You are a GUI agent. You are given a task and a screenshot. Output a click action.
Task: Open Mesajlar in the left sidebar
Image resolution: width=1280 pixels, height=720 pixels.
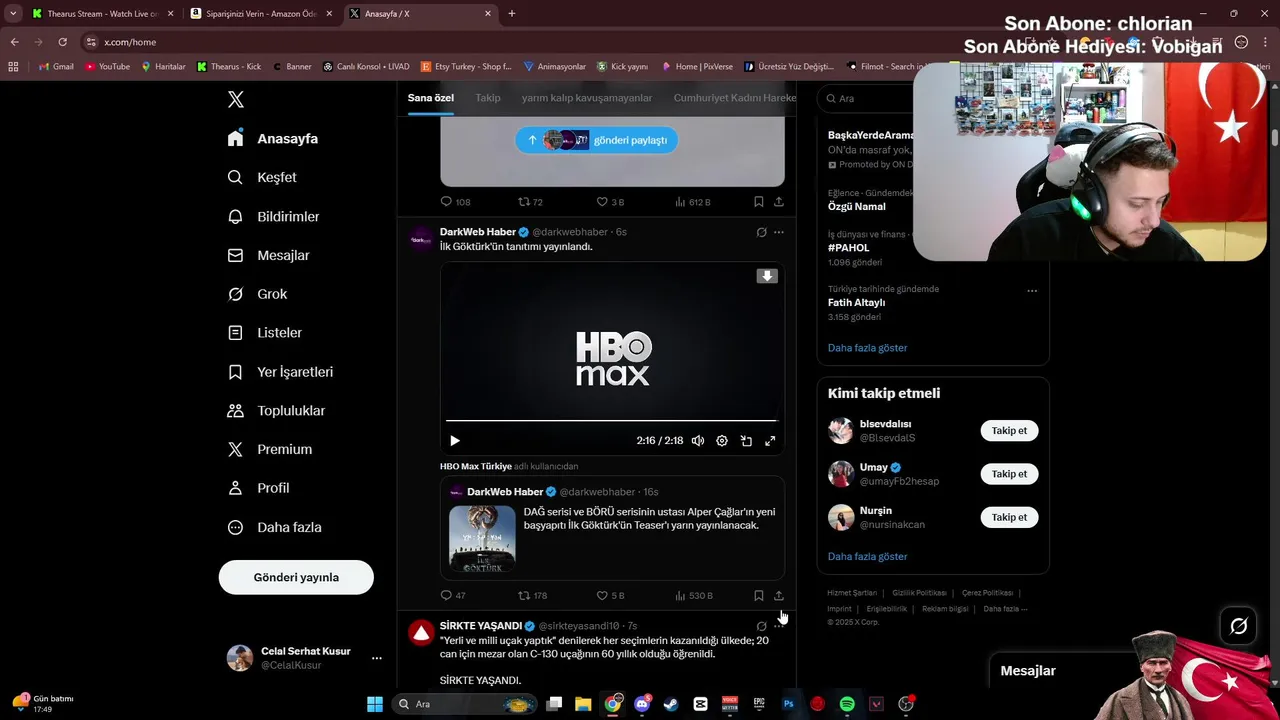point(268,255)
